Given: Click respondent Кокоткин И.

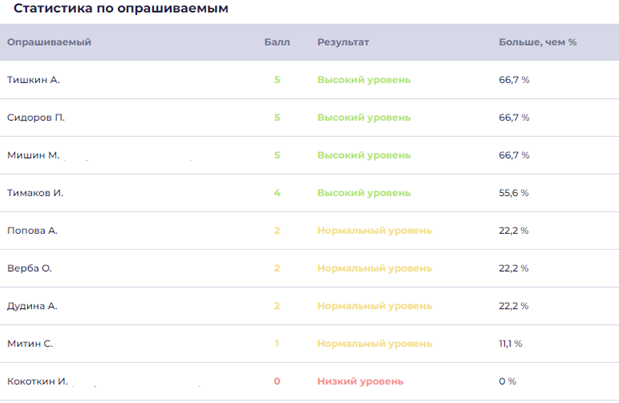Looking at the screenshot, I should click(x=37, y=381).
